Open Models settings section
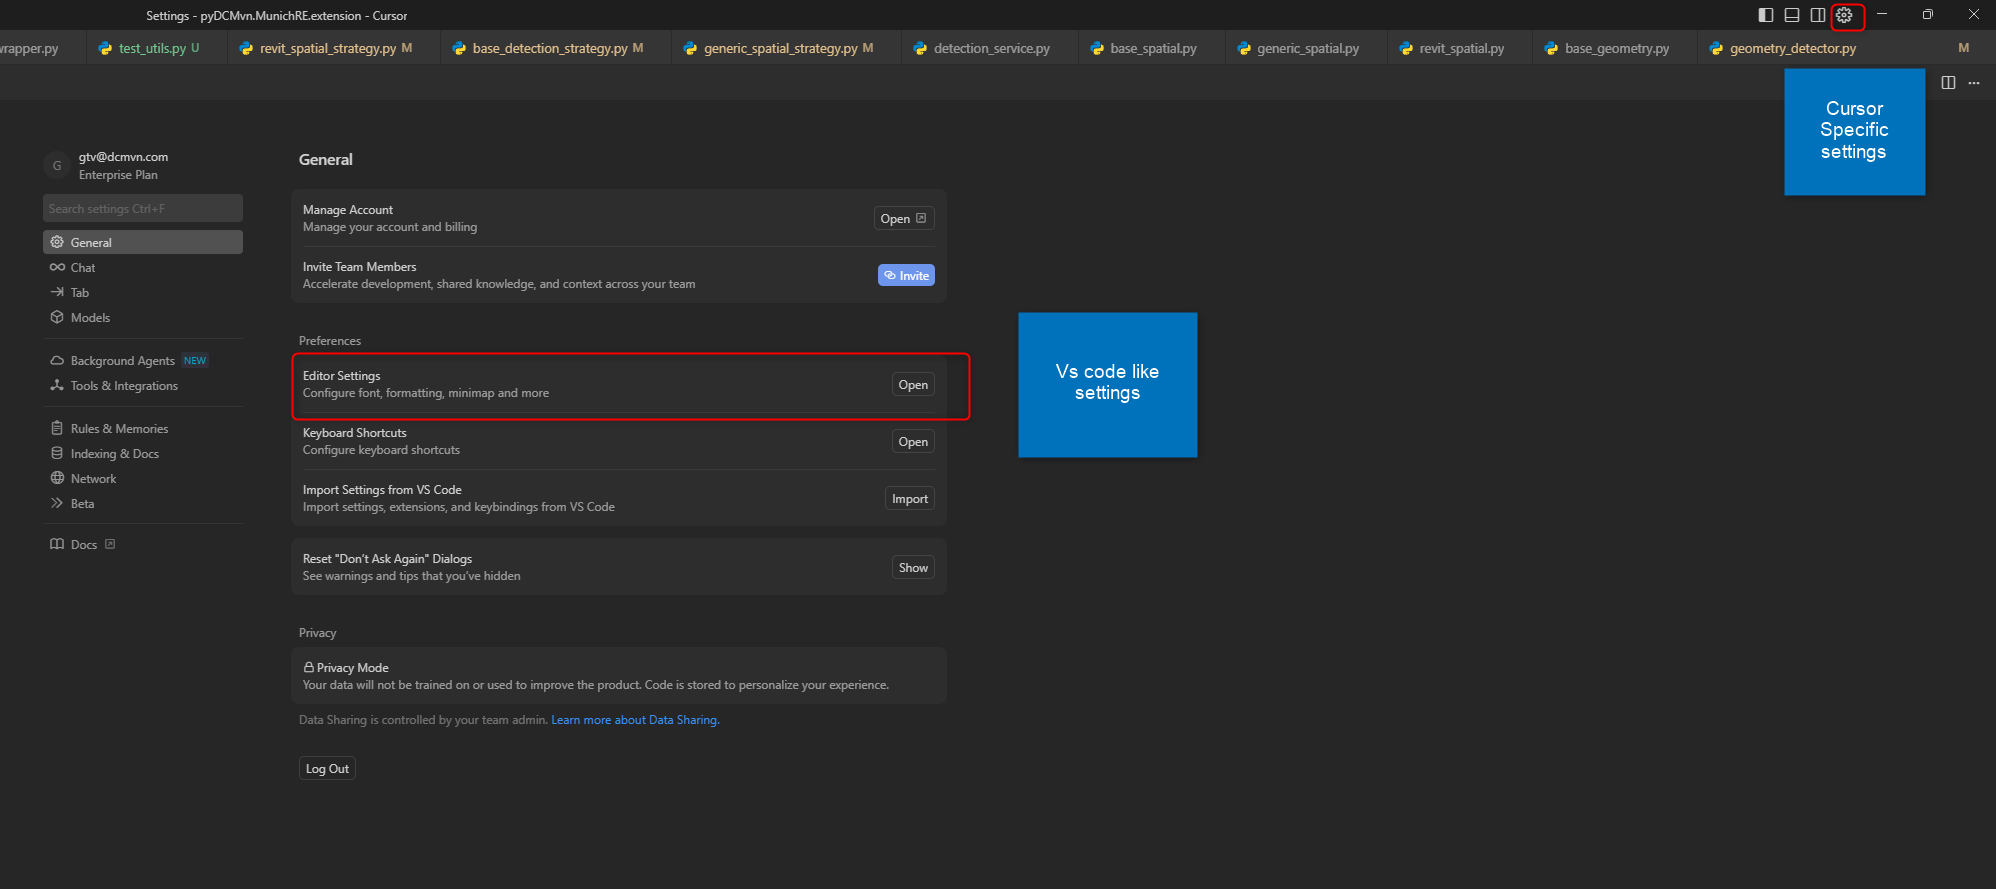 click(90, 318)
